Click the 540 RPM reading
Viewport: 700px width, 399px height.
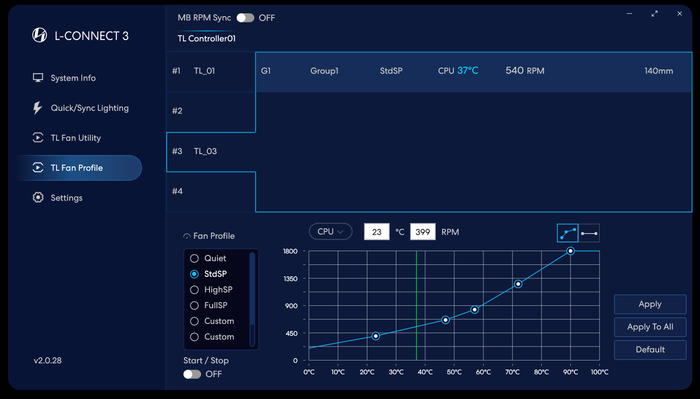pyautogui.click(x=525, y=71)
